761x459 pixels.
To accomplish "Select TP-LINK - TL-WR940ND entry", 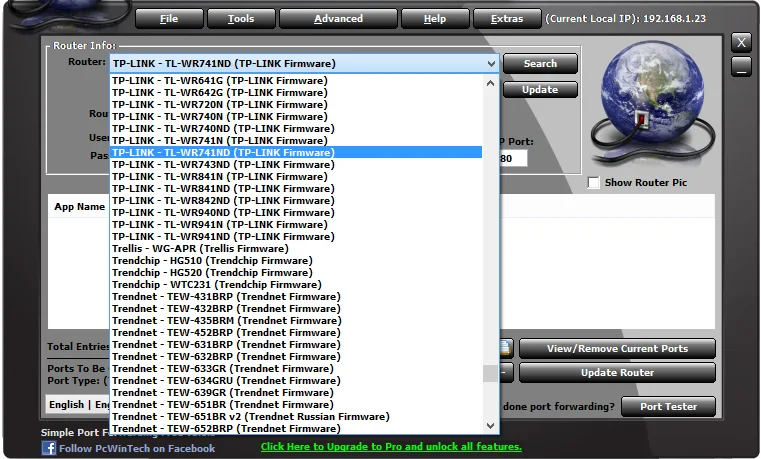I will [296, 213].
